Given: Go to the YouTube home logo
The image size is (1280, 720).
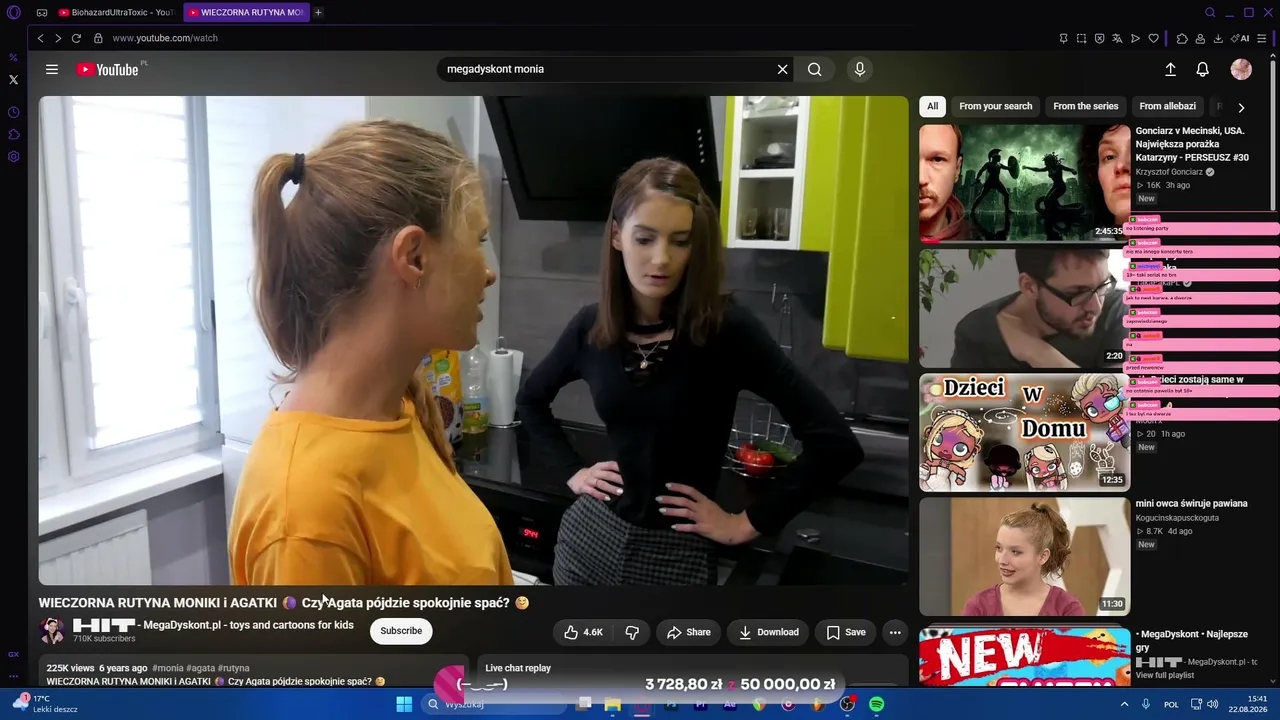Looking at the screenshot, I should [x=108, y=69].
